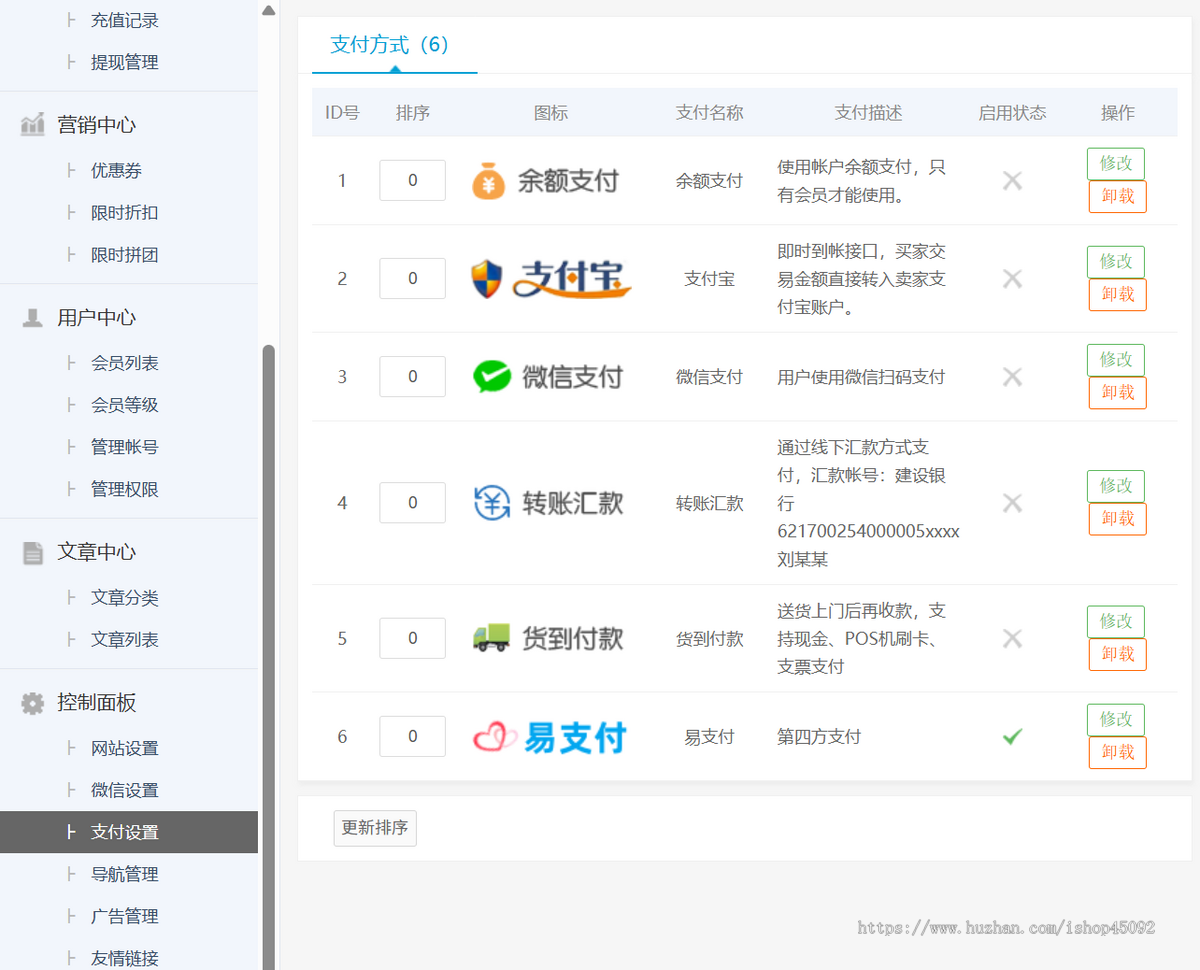
Task: Focus the sort order field for 微信支付
Action: [x=412, y=377]
